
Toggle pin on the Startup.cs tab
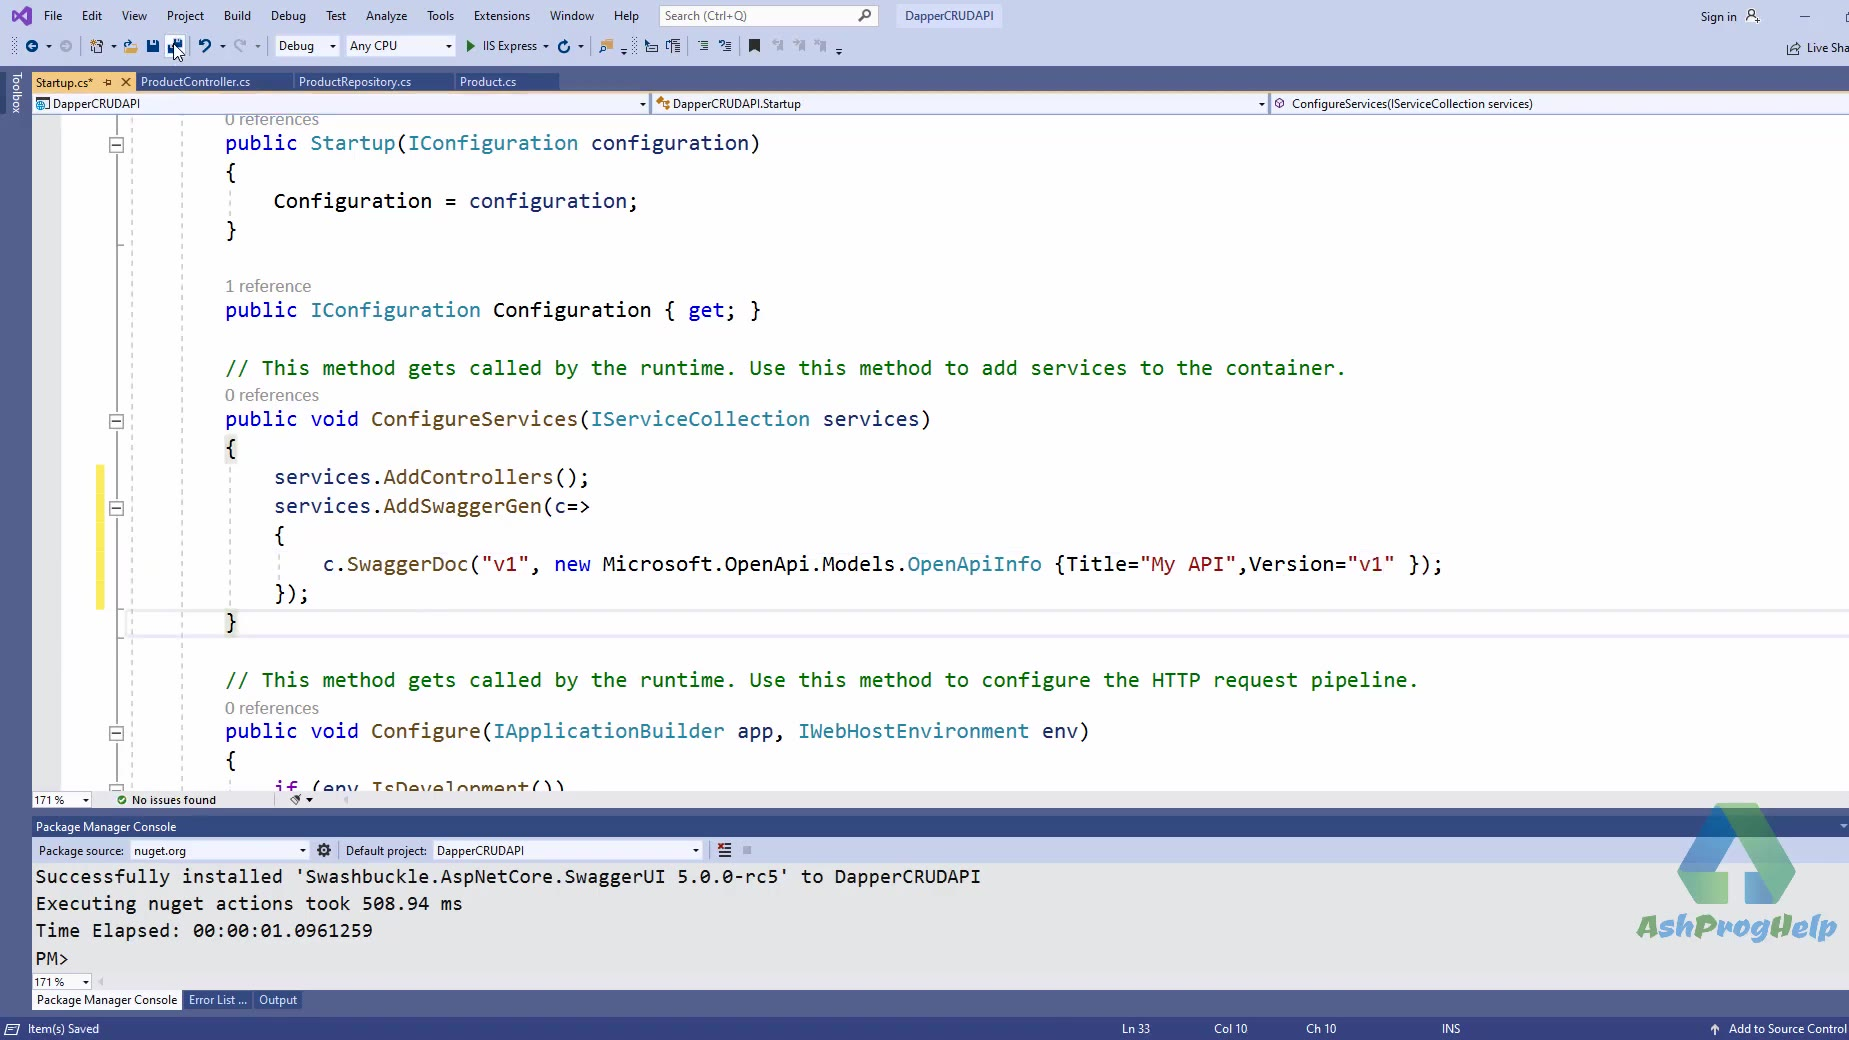click(x=108, y=82)
